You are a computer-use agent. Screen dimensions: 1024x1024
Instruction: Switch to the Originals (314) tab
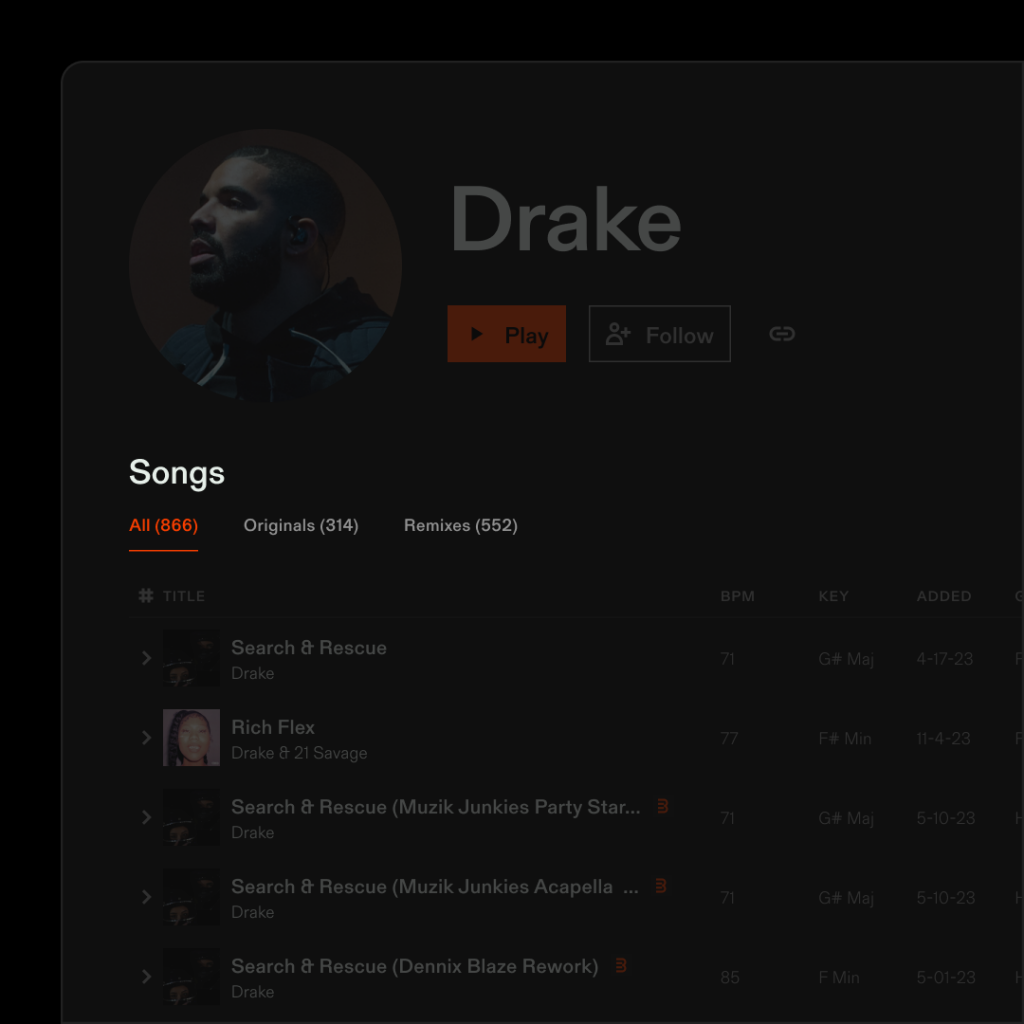[x=301, y=525]
